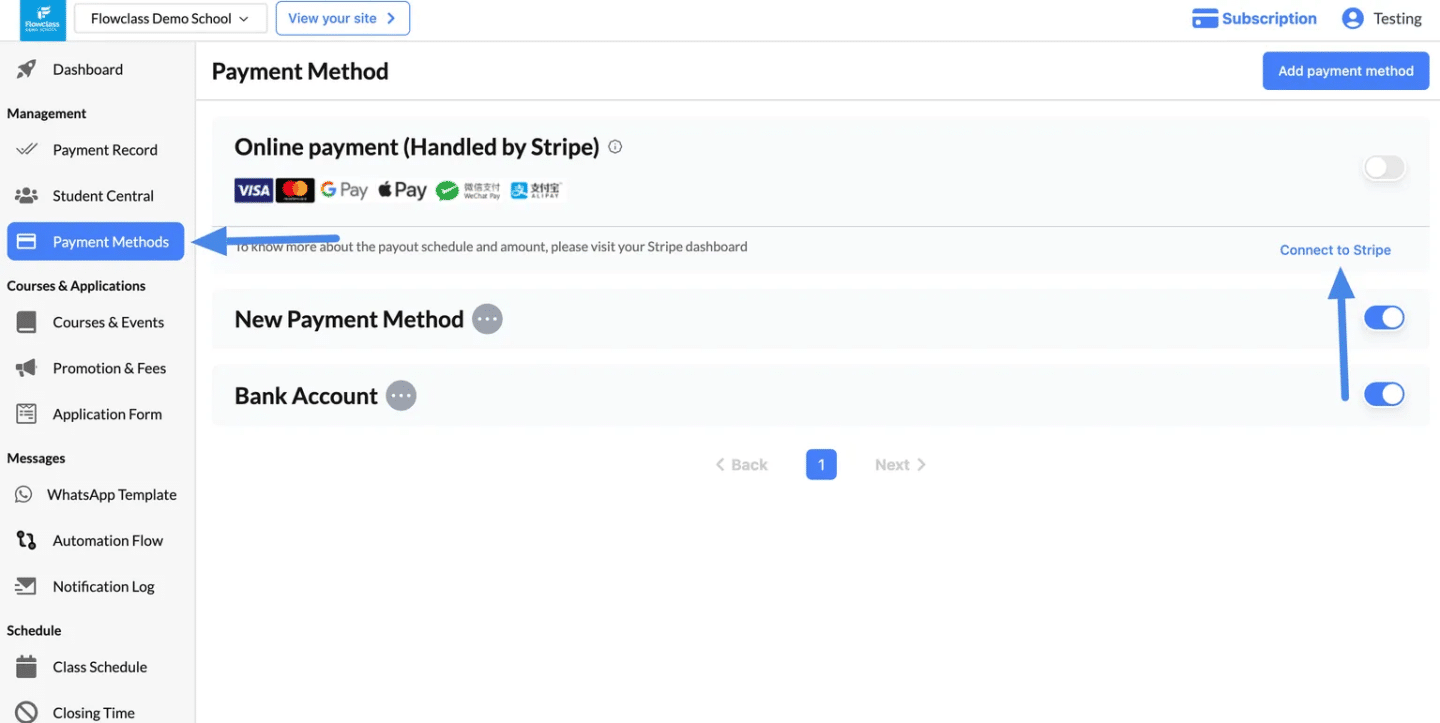Viewport: 1440px width, 723px height.
Task: Click the WhatsApp Template icon
Action: tap(23, 494)
